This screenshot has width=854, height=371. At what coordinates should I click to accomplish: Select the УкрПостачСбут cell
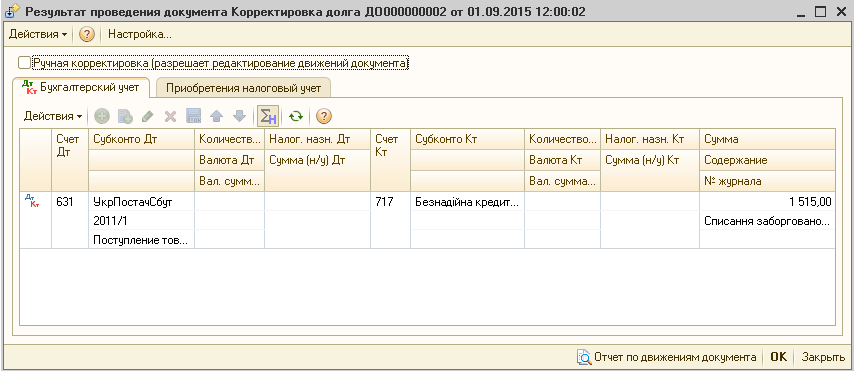(x=141, y=202)
